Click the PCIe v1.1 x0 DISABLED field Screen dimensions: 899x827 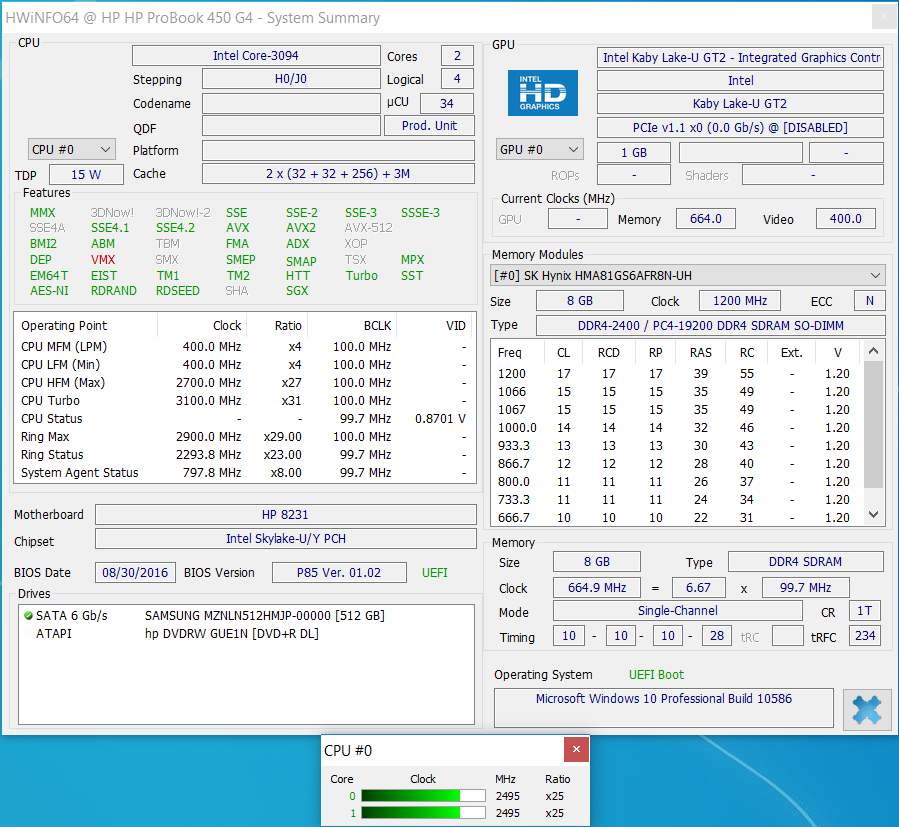(740, 127)
